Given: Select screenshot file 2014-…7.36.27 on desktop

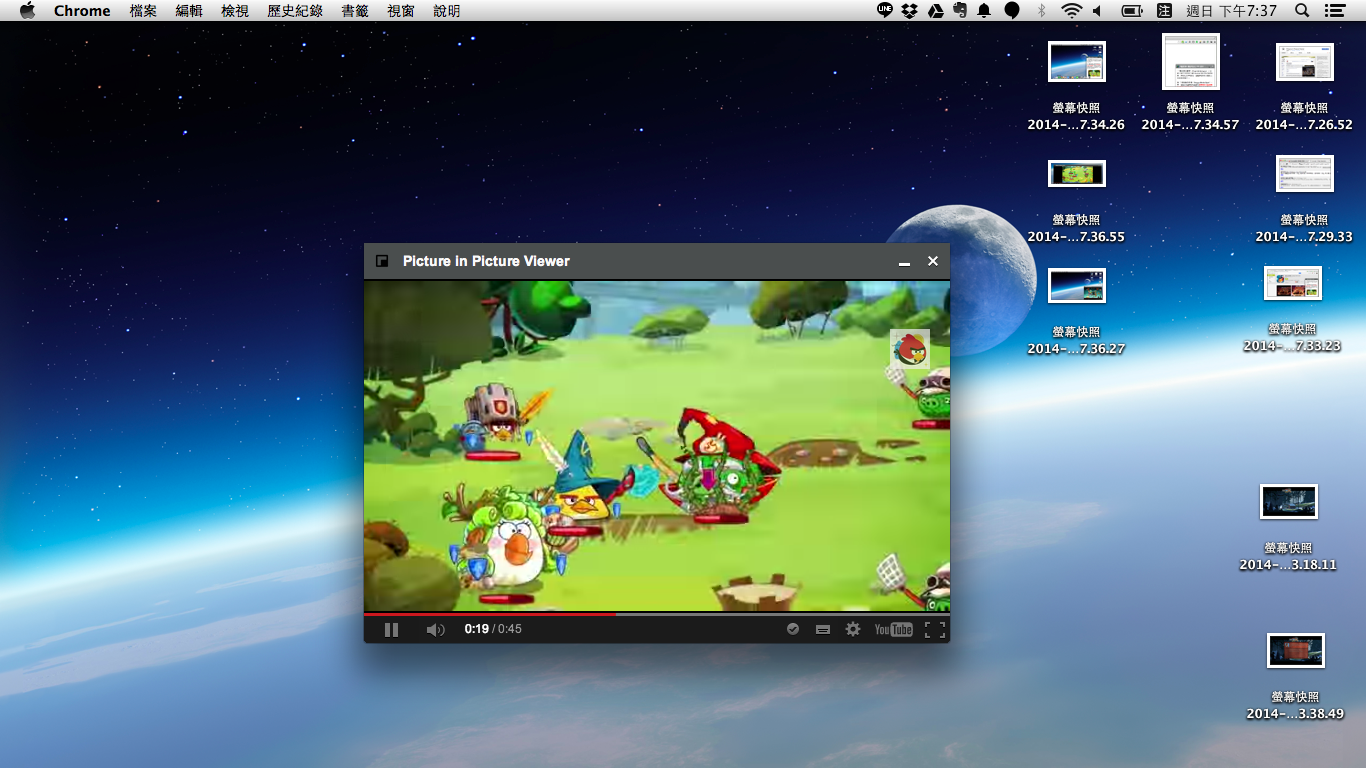Looking at the screenshot, I should click(x=1076, y=312).
